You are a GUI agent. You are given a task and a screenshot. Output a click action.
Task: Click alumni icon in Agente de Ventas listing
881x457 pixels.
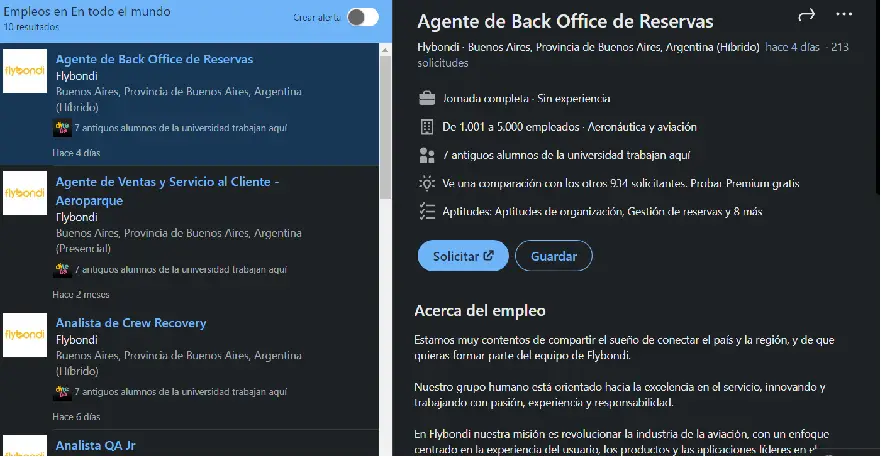click(62, 270)
